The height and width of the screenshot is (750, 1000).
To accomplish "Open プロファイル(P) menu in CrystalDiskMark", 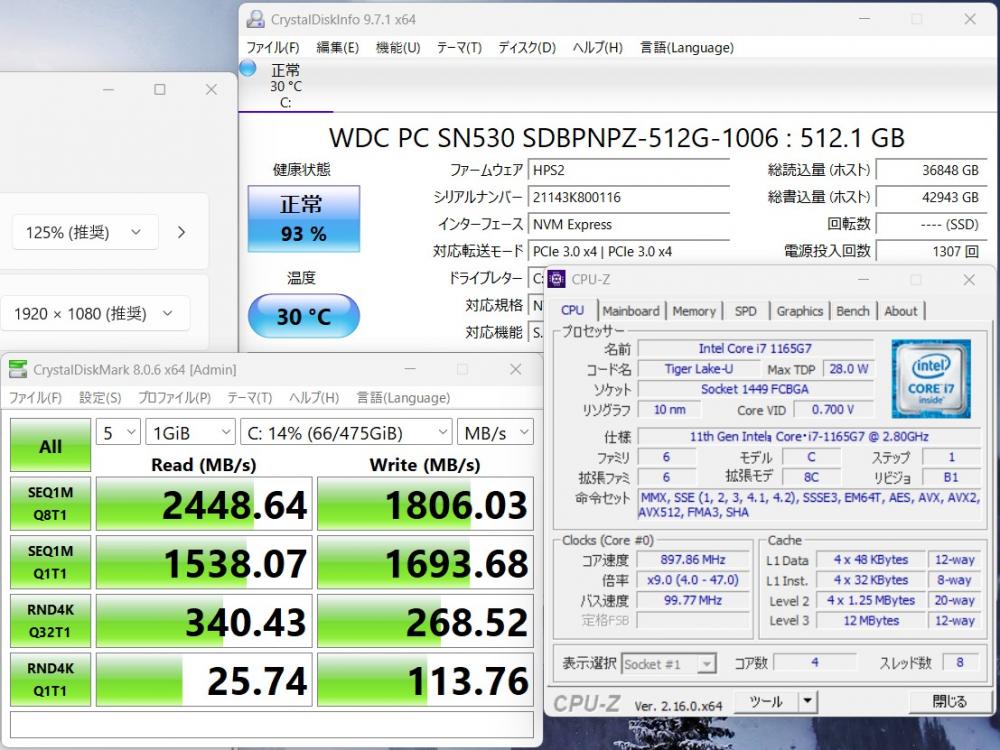I will pyautogui.click(x=175, y=397).
